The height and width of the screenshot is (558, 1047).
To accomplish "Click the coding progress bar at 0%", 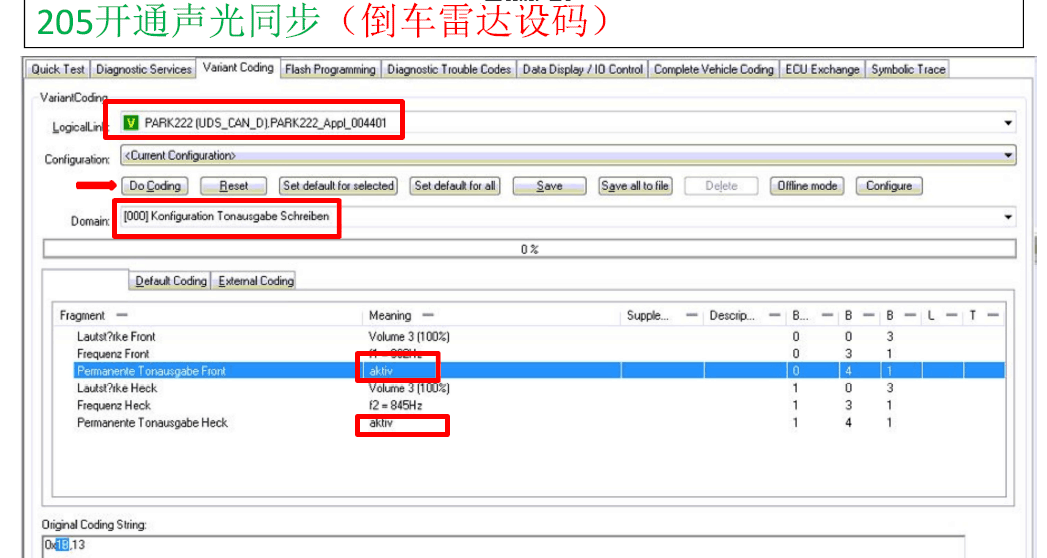I will pos(529,249).
